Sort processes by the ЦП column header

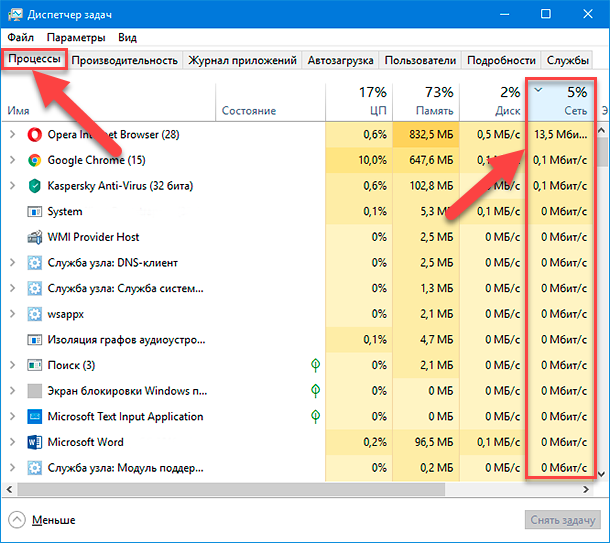[x=358, y=100]
